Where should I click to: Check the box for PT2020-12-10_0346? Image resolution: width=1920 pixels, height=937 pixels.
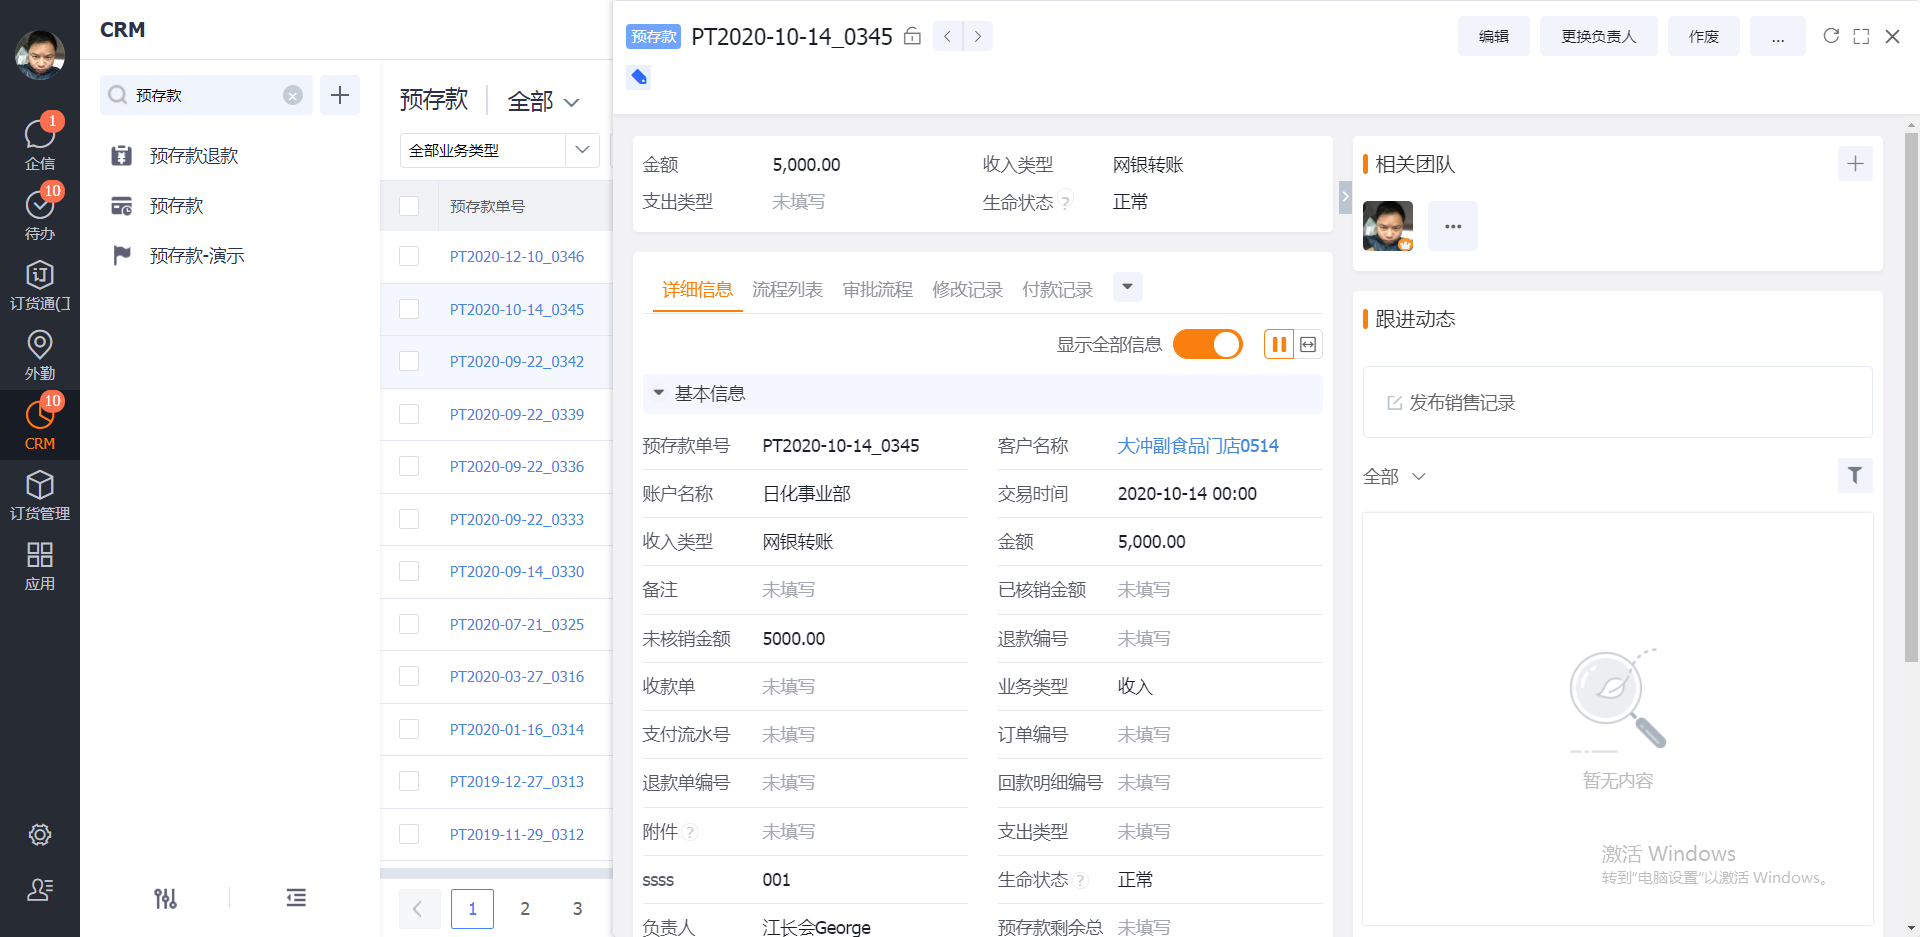409,256
